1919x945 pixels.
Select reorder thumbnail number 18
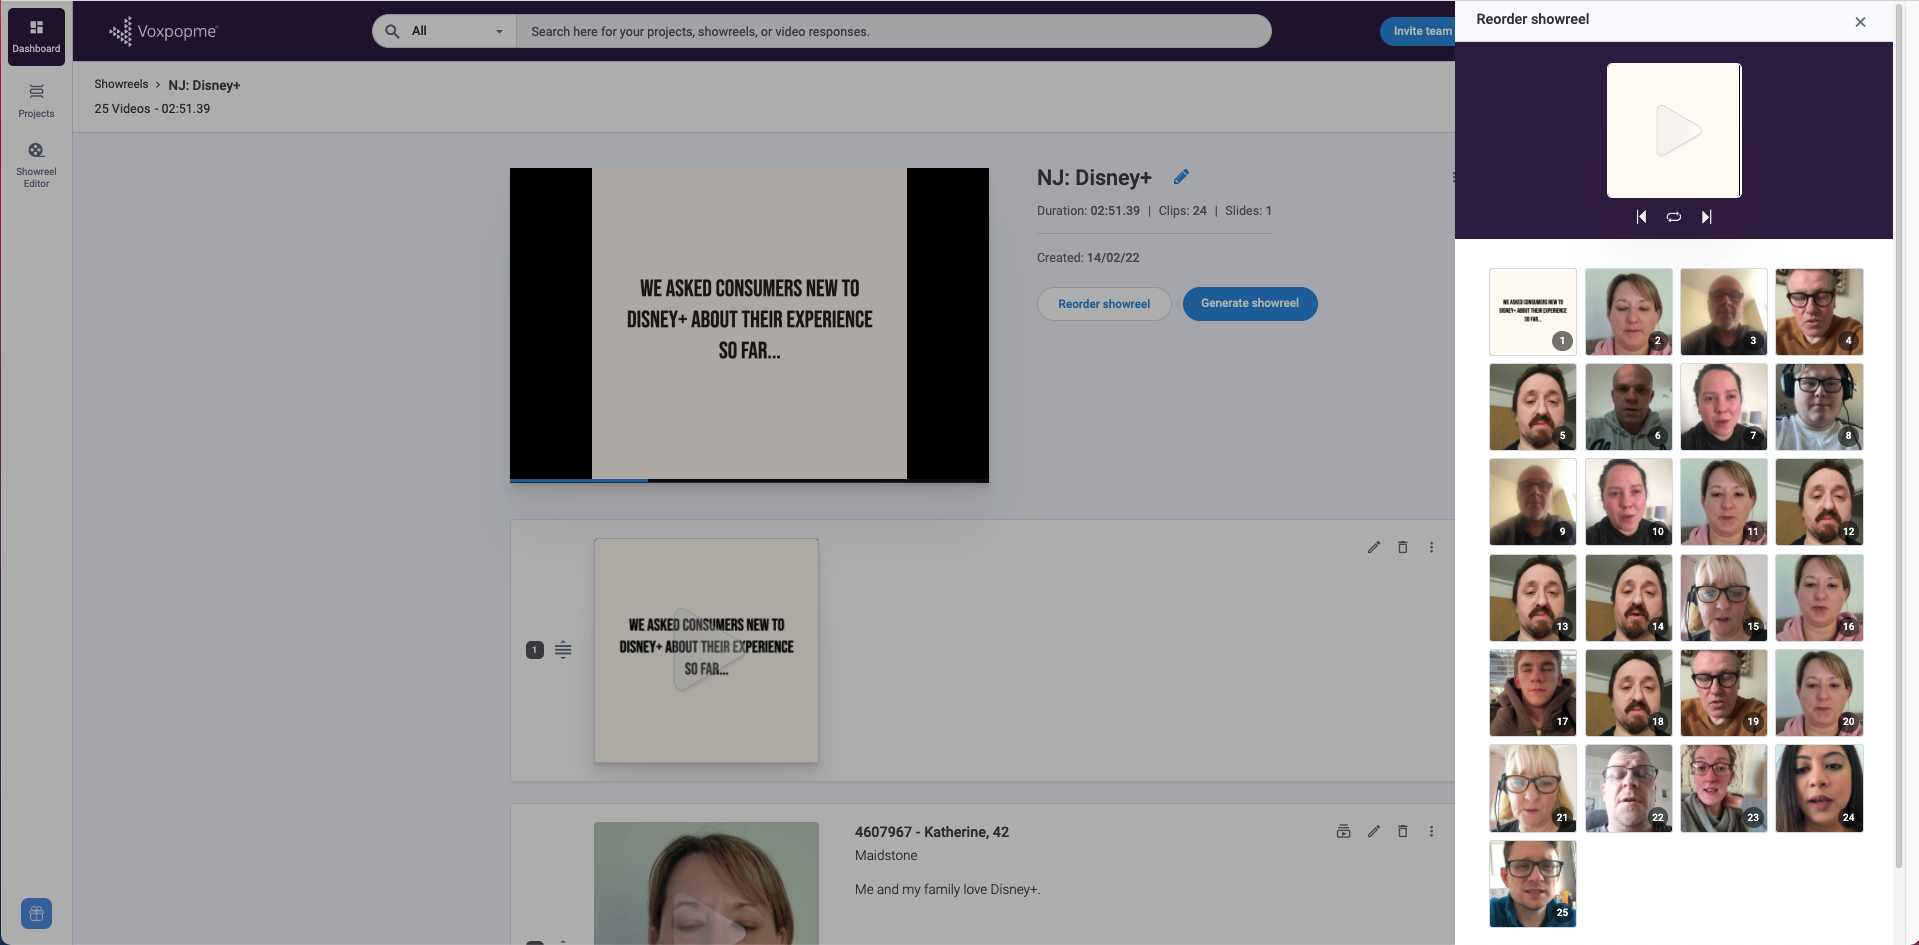1629,692
